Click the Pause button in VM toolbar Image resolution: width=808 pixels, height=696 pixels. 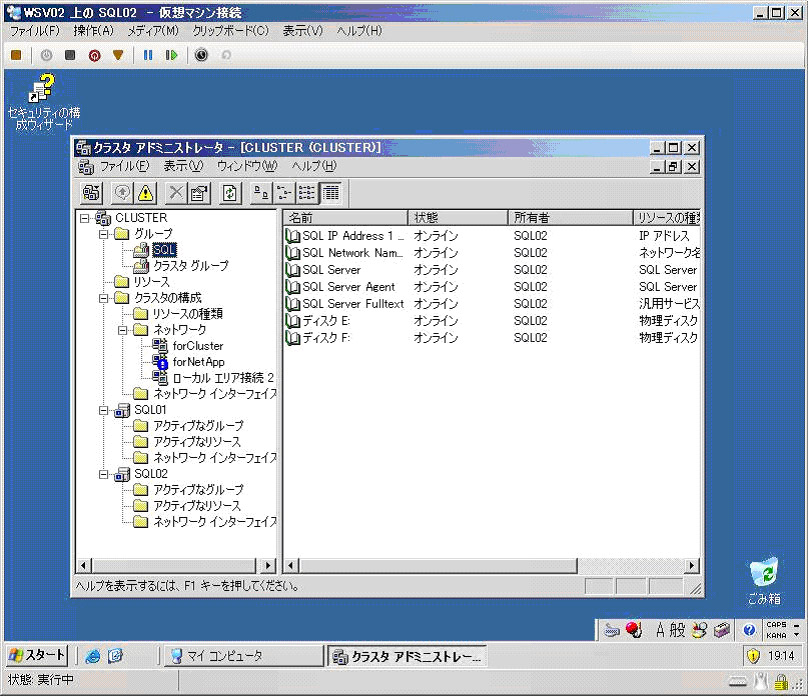click(148, 55)
